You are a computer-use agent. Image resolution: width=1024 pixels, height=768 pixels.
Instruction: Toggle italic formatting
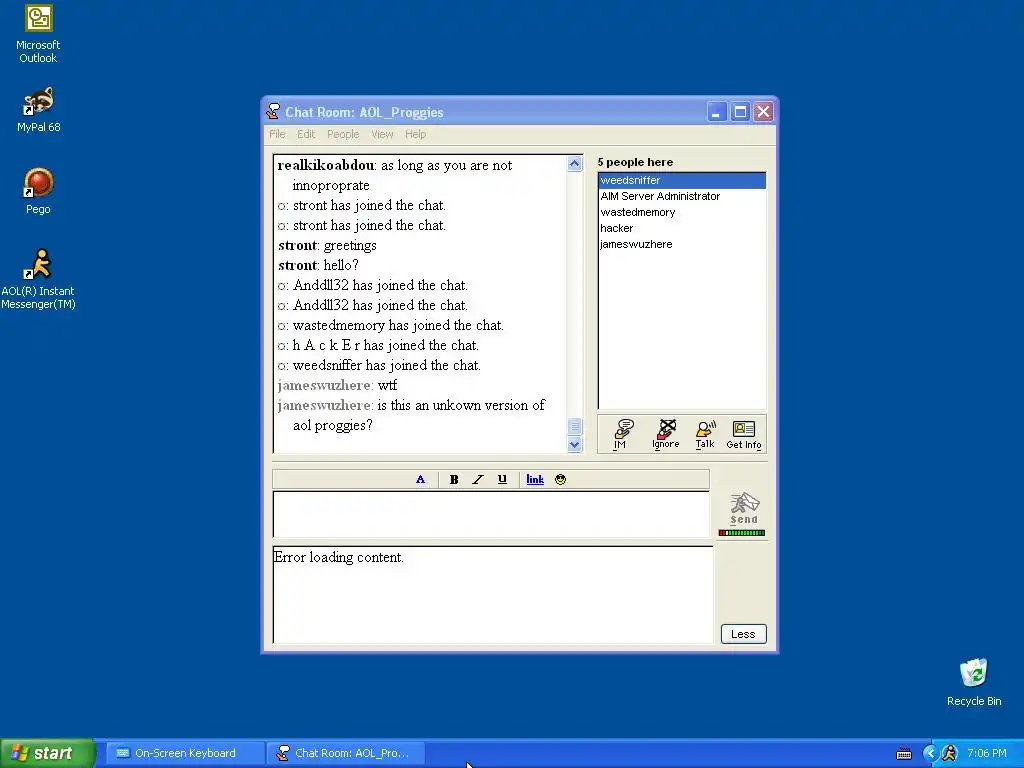478,479
